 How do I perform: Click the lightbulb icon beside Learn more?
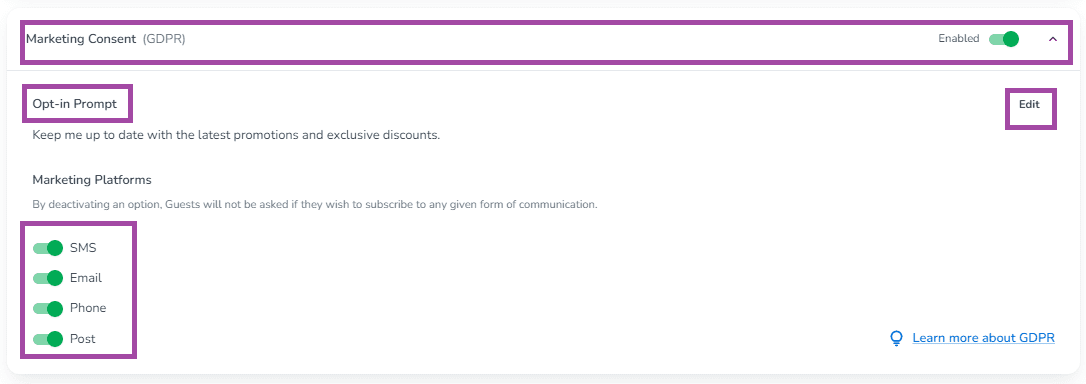tap(896, 338)
